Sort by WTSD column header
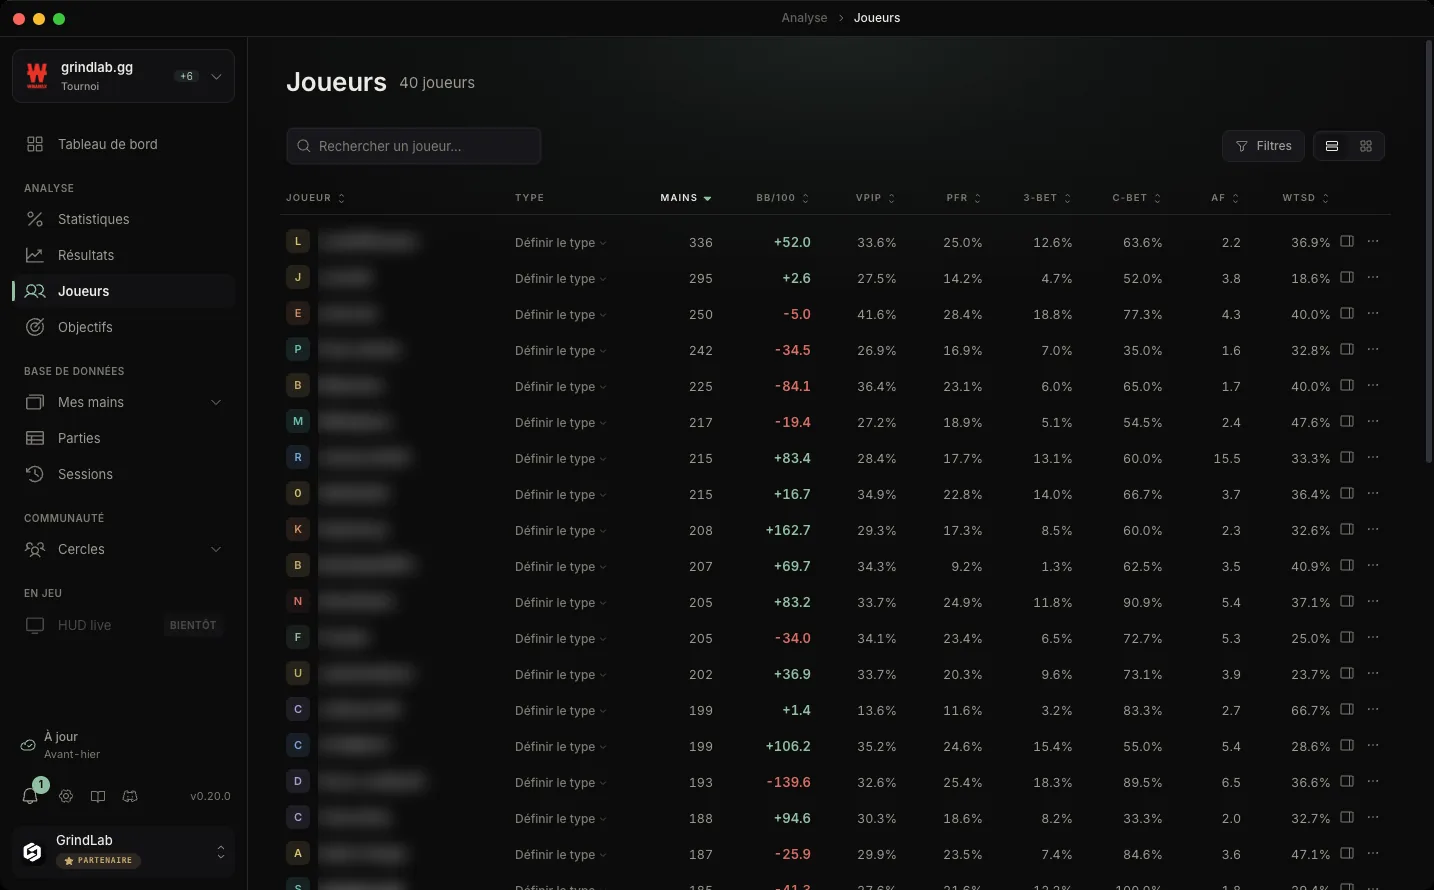Image resolution: width=1434 pixels, height=890 pixels. click(x=1305, y=198)
